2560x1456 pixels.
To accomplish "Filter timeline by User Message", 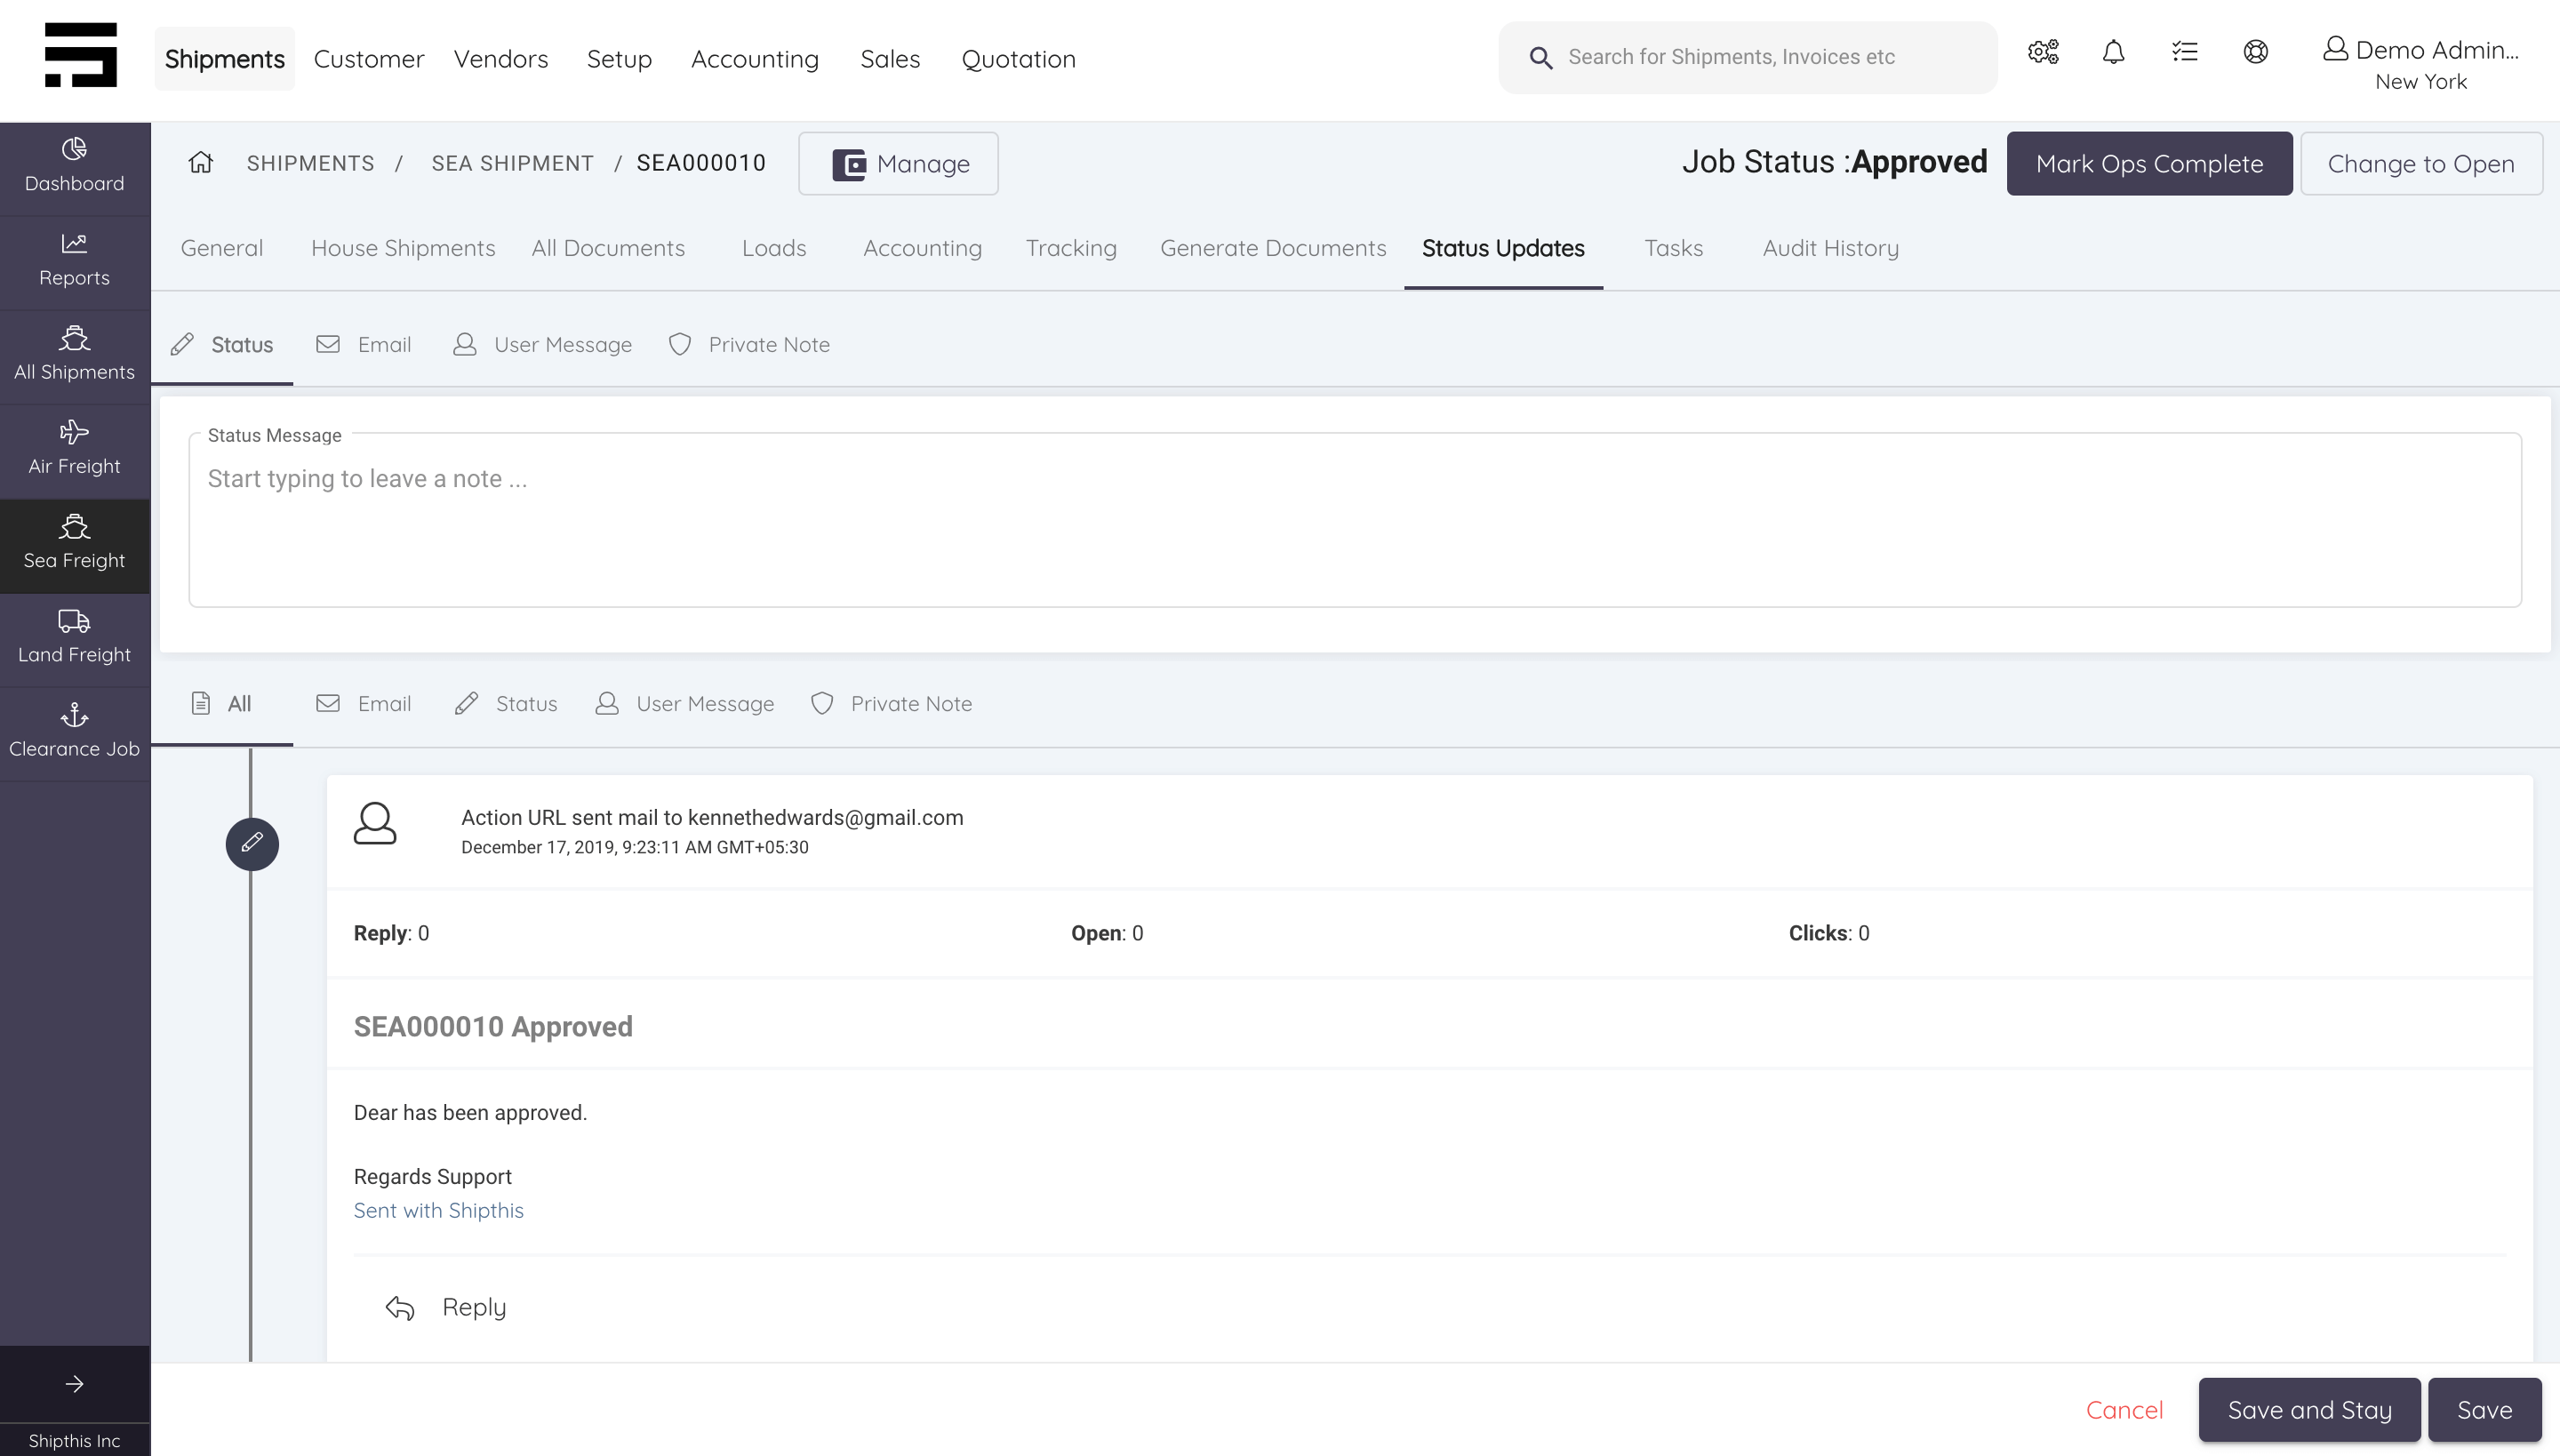I will tap(684, 703).
